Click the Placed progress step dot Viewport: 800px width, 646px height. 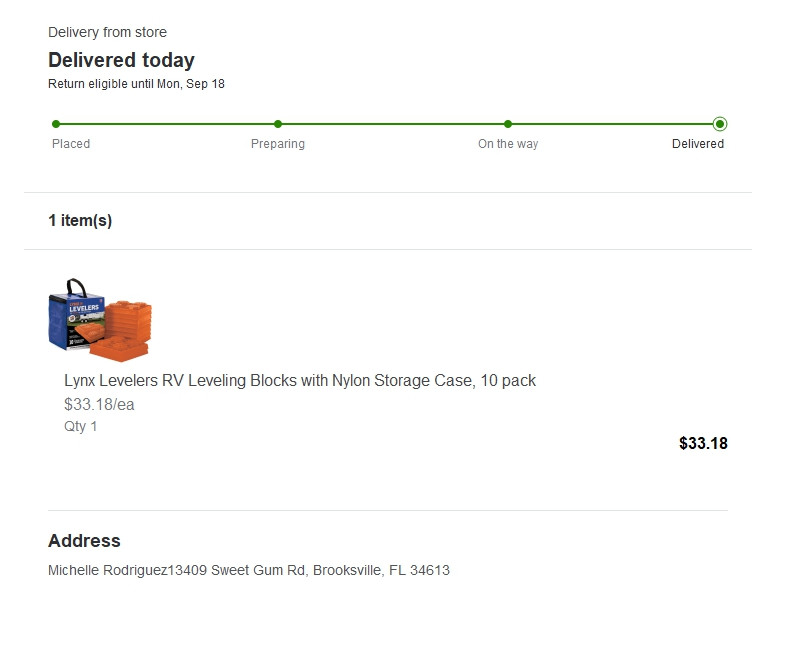[x=56, y=124]
